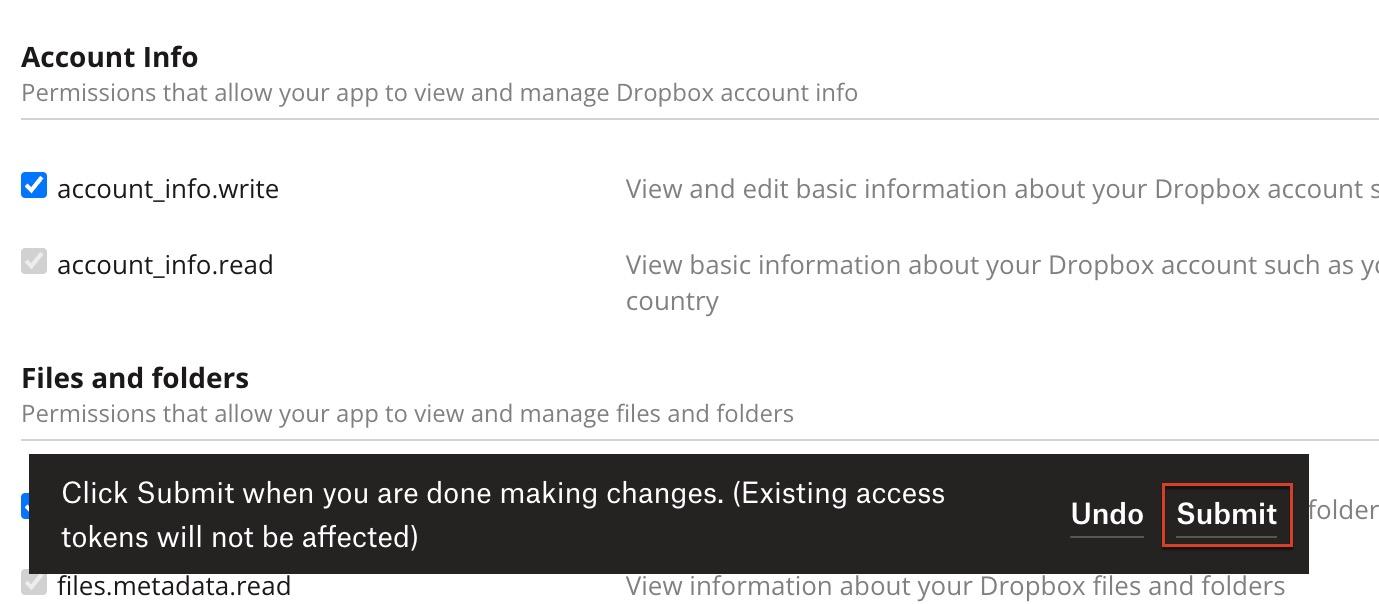The image size is (1379, 604).
Task: Click the Files and folders subtitle text
Action: (409, 413)
